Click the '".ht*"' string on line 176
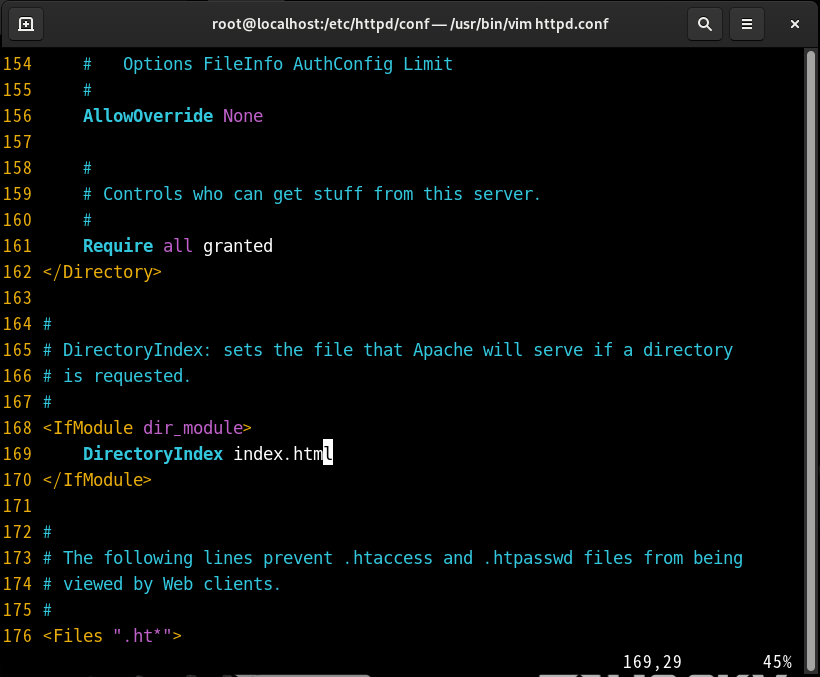This screenshot has width=820, height=677. 143,636
